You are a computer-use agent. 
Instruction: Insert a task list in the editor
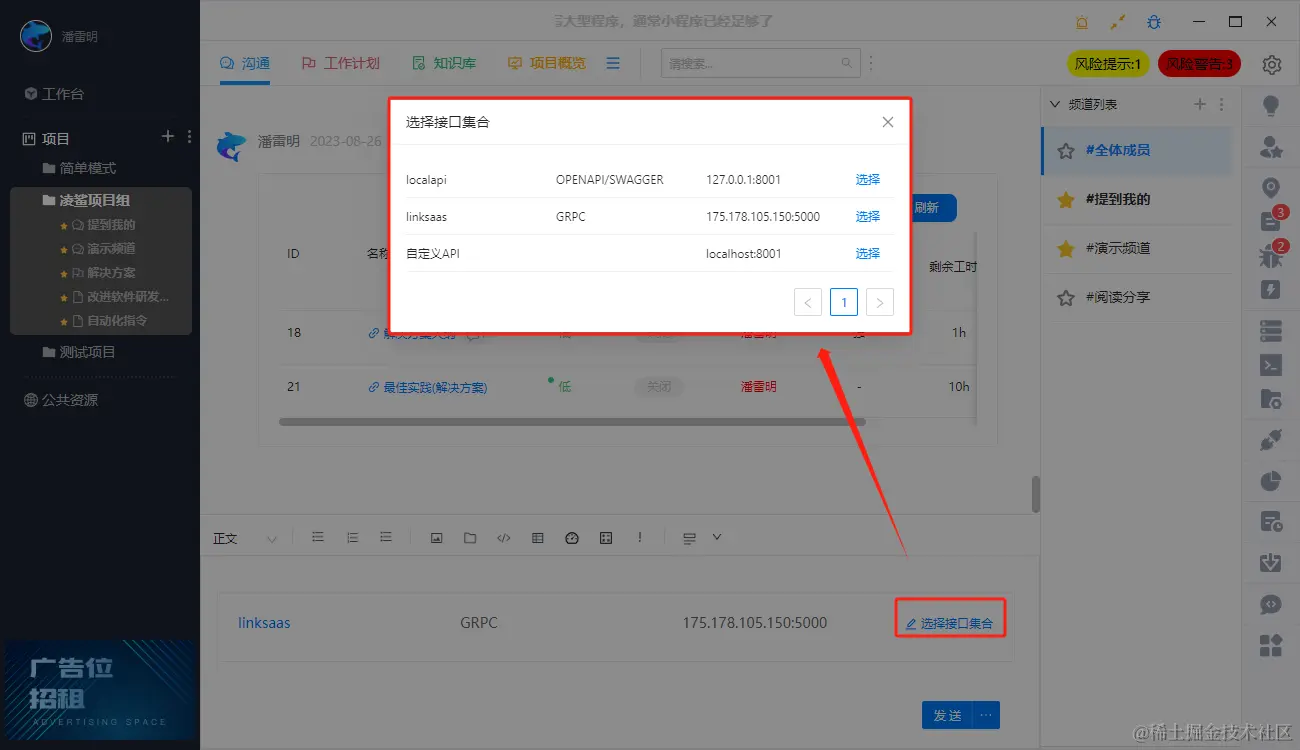(x=386, y=538)
